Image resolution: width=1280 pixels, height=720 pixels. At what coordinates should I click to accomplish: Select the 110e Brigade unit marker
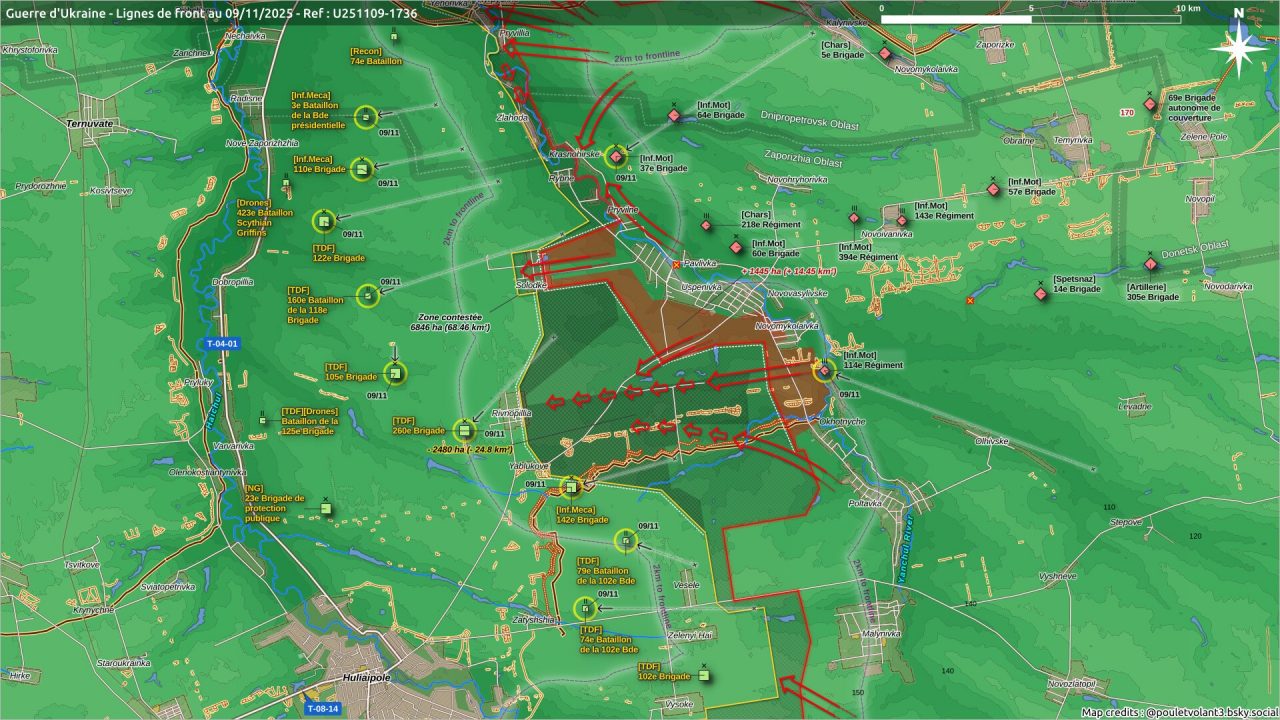361,169
